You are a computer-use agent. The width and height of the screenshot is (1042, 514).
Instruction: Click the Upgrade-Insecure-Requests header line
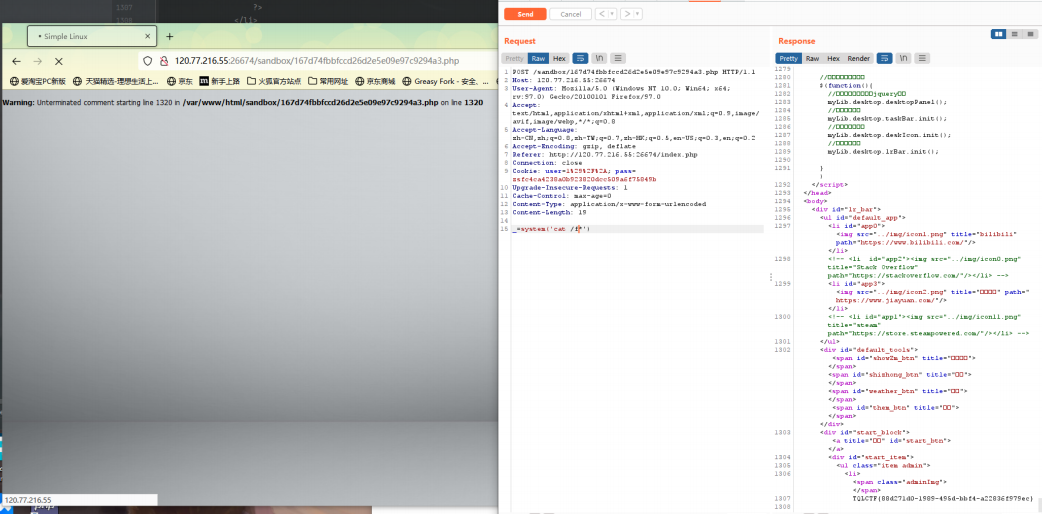click(570, 188)
